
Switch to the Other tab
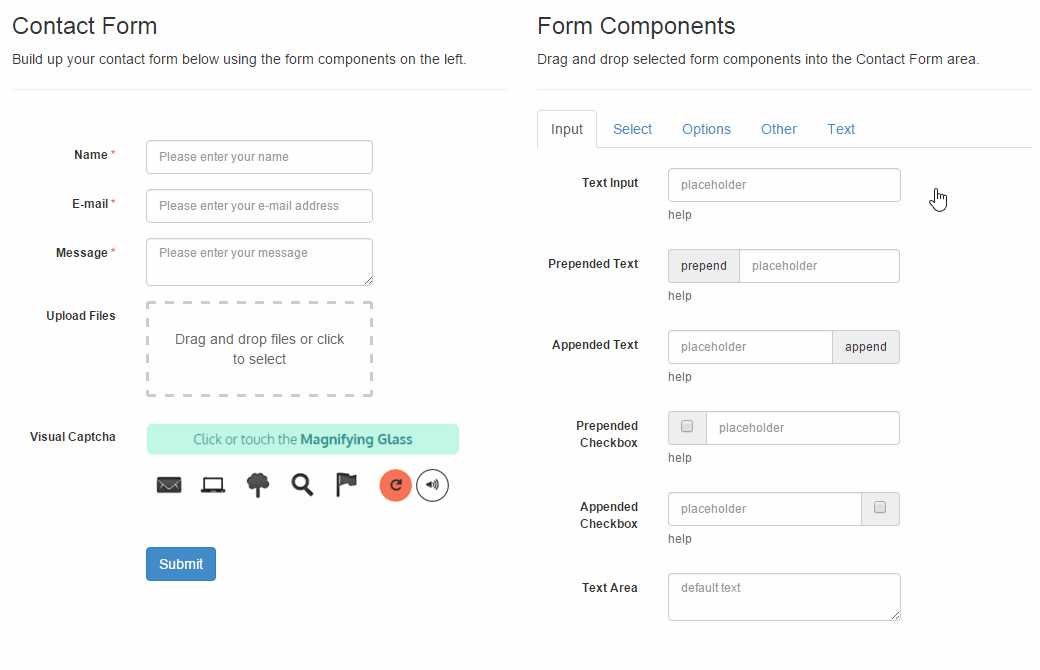pyautogui.click(x=778, y=129)
